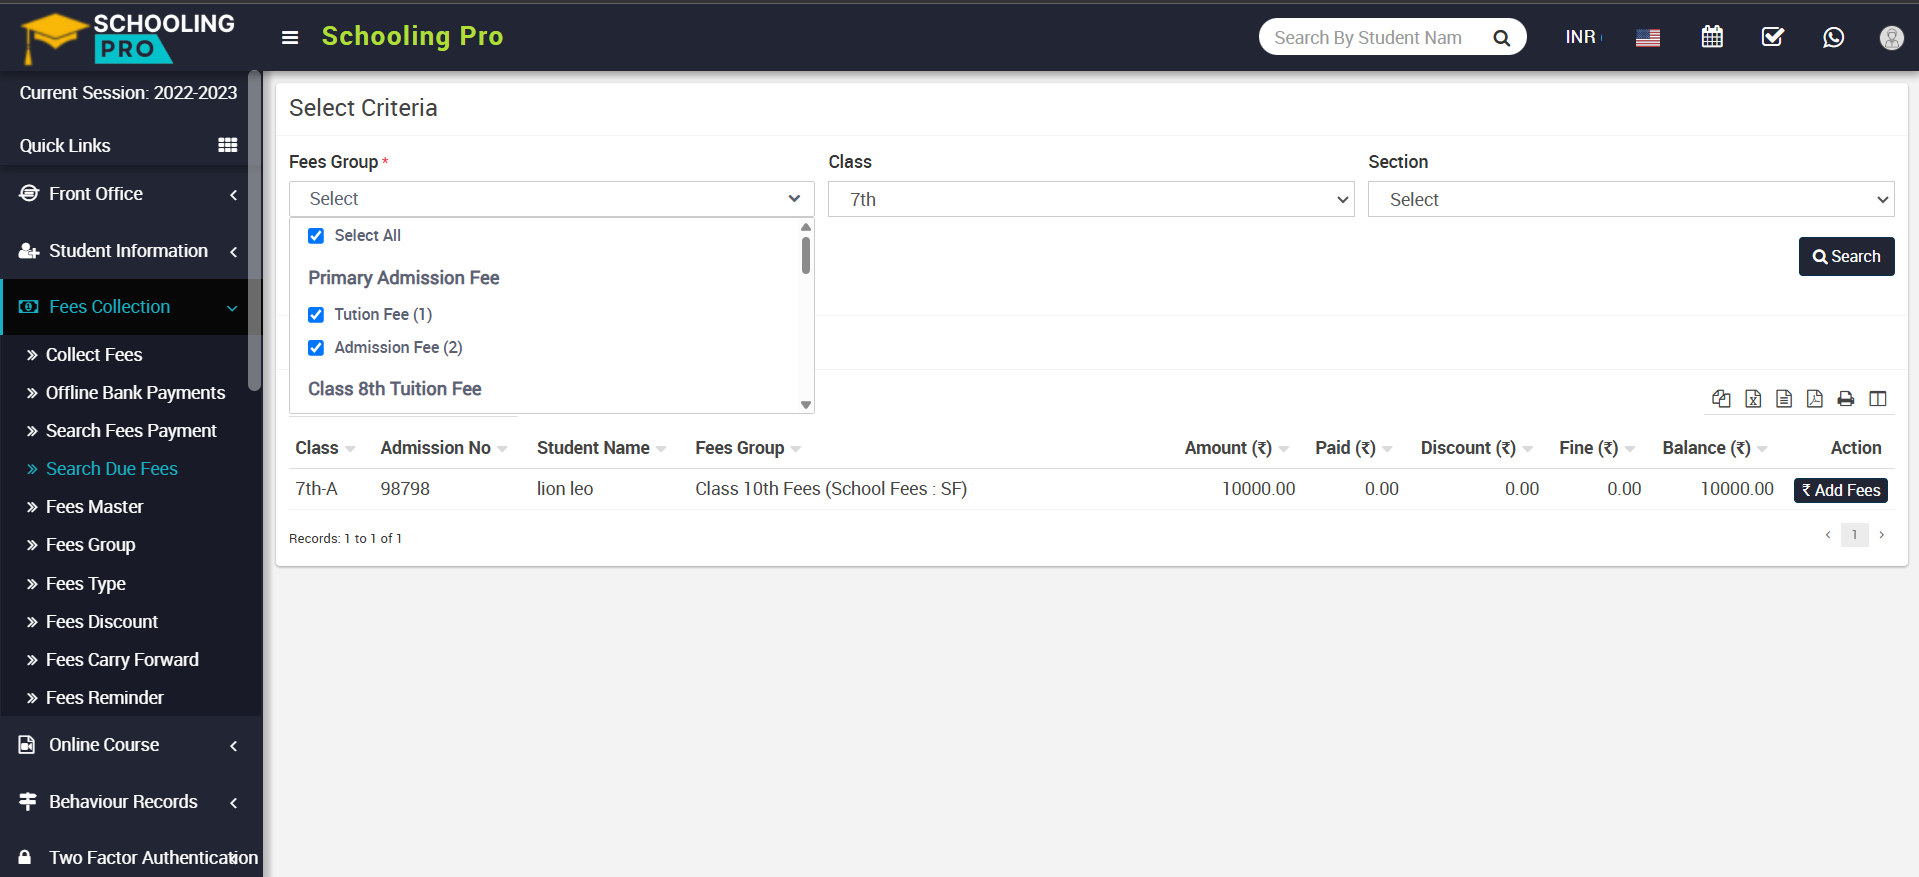Open Search Fees Payment menu item
Image resolution: width=1919 pixels, height=877 pixels.
pyautogui.click(x=131, y=431)
